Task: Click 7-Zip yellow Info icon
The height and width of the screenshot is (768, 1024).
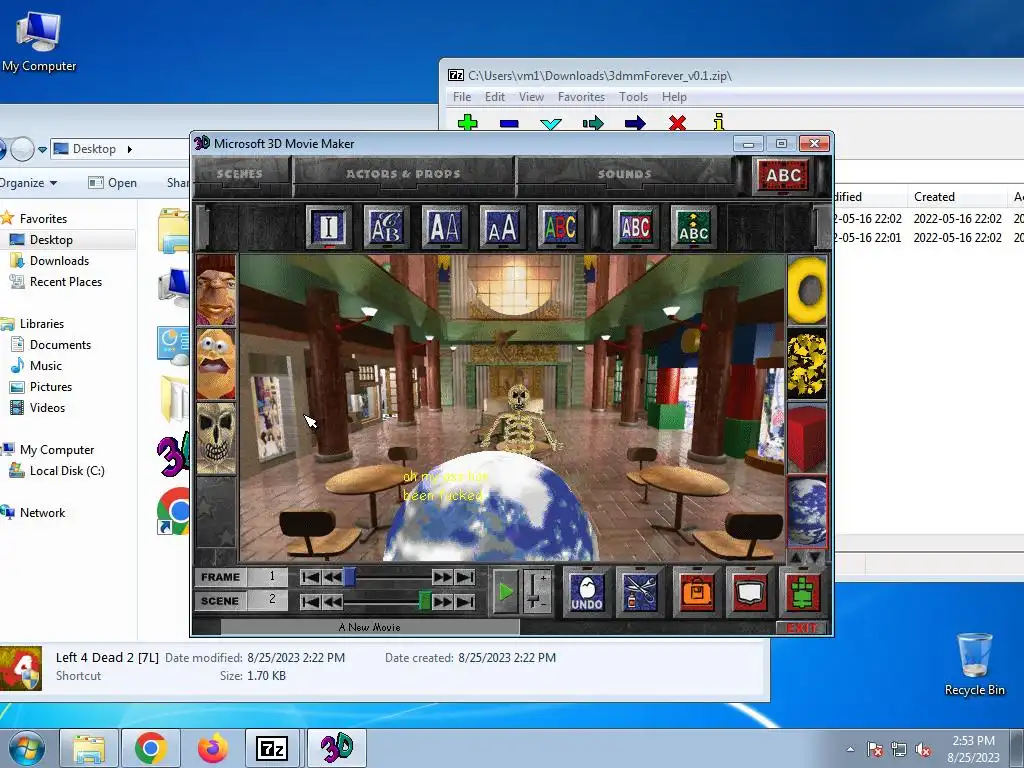Action: [719, 121]
